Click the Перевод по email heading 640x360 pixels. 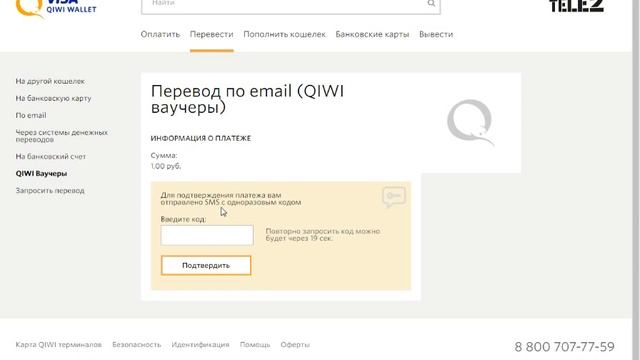[247, 99]
